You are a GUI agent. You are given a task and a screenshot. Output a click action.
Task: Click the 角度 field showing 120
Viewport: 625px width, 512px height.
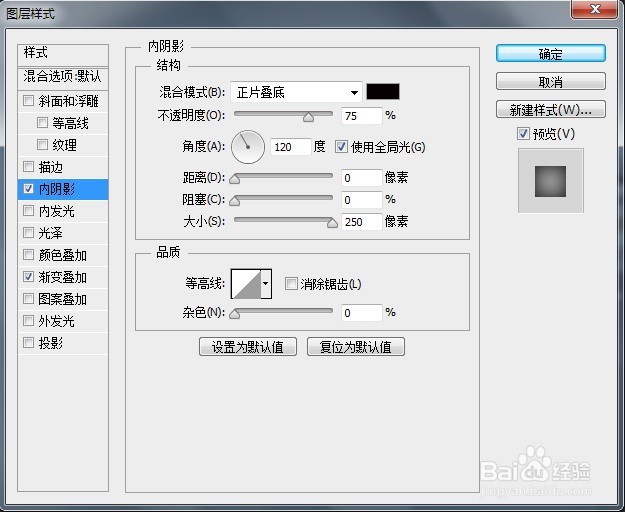(291, 147)
